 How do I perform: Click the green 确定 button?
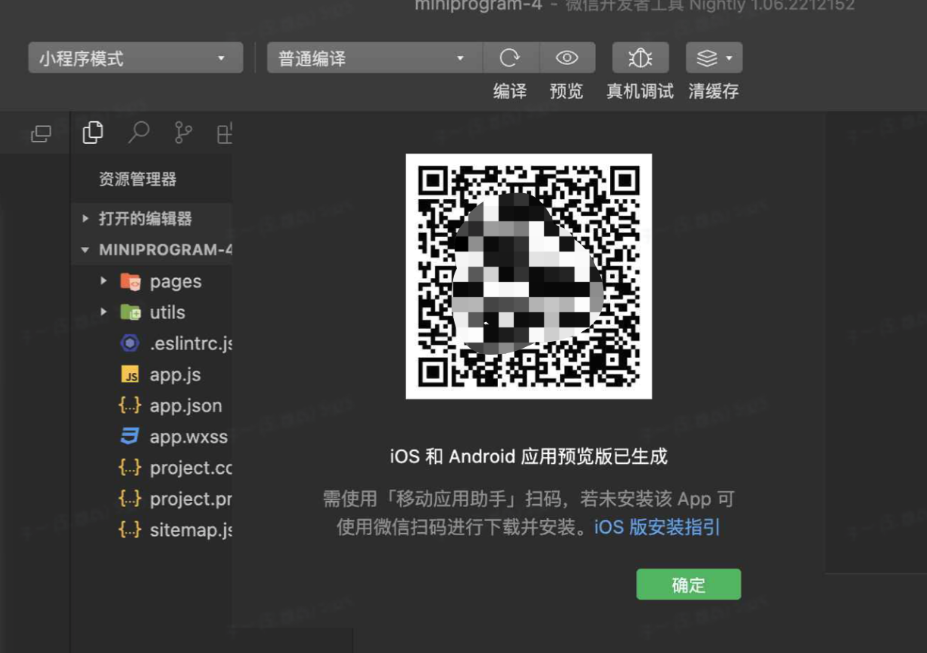tap(688, 585)
